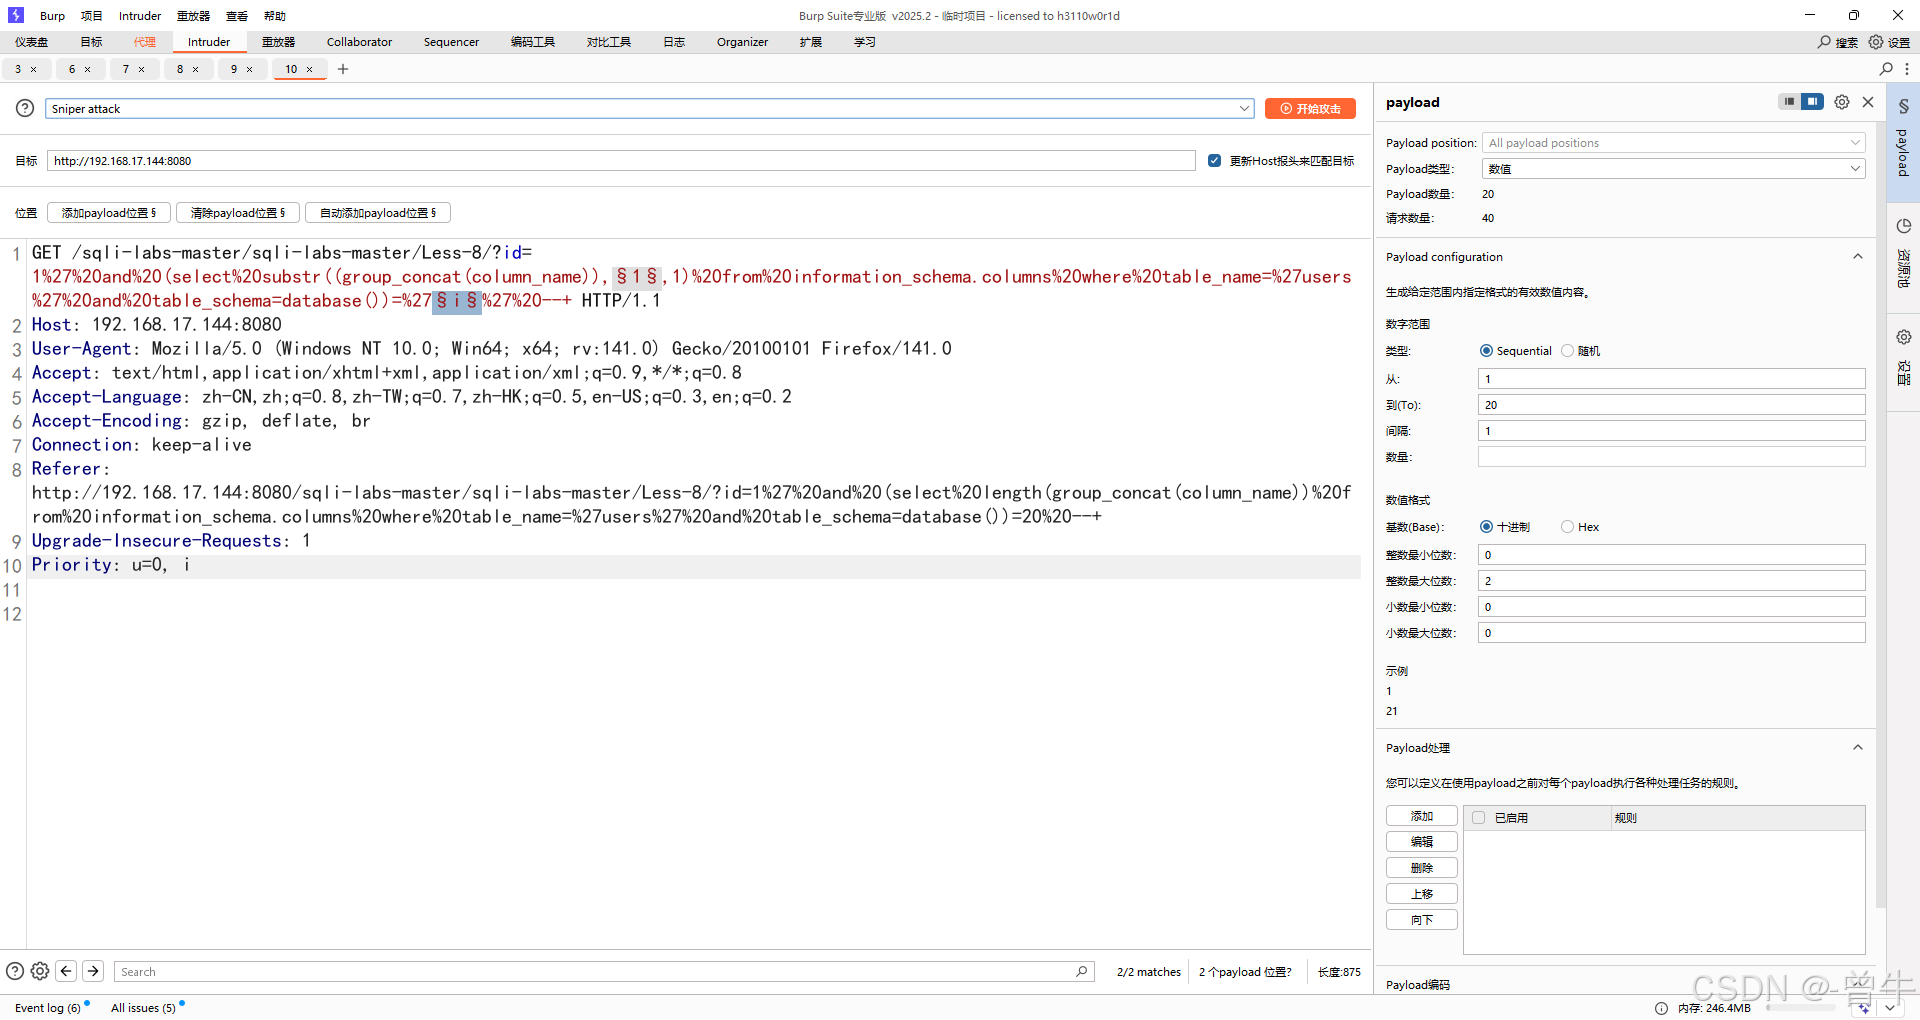Screen dimensions: 1920x1020
Task: Switch to the 代理 tab
Action: [145, 42]
